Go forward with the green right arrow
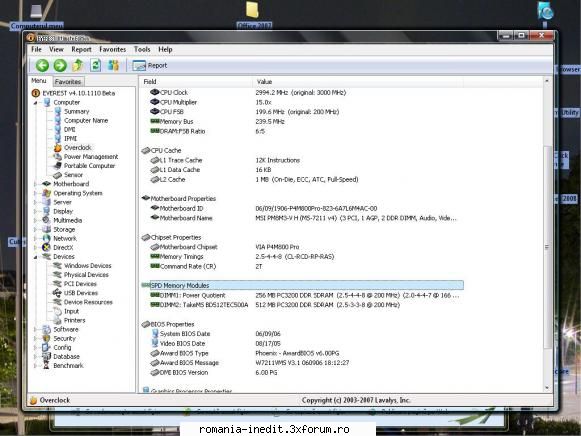This screenshot has height=436, width=581. pos(60,66)
